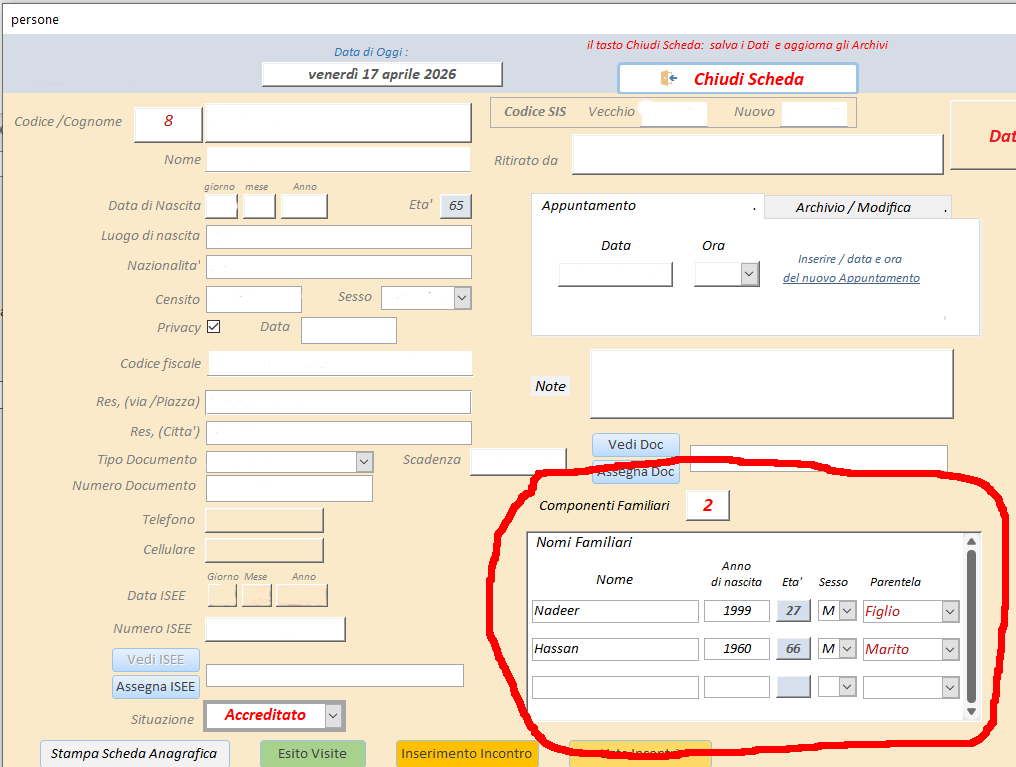The width and height of the screenshot is (1016, 767).
Task: Click the Vedi Doc button
Action: pyautogui.click(x=635, y=445)
